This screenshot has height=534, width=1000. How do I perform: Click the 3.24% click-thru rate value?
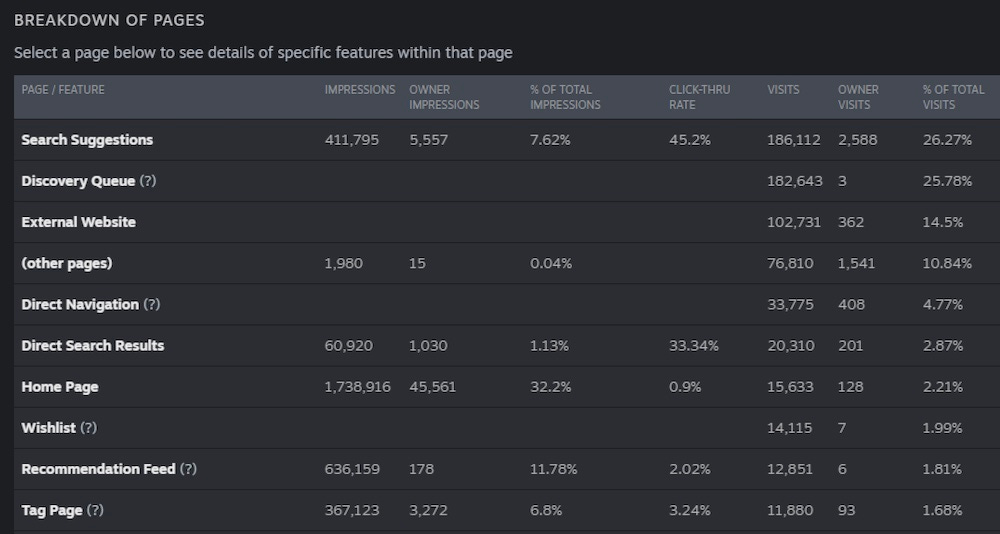(689, 510)
